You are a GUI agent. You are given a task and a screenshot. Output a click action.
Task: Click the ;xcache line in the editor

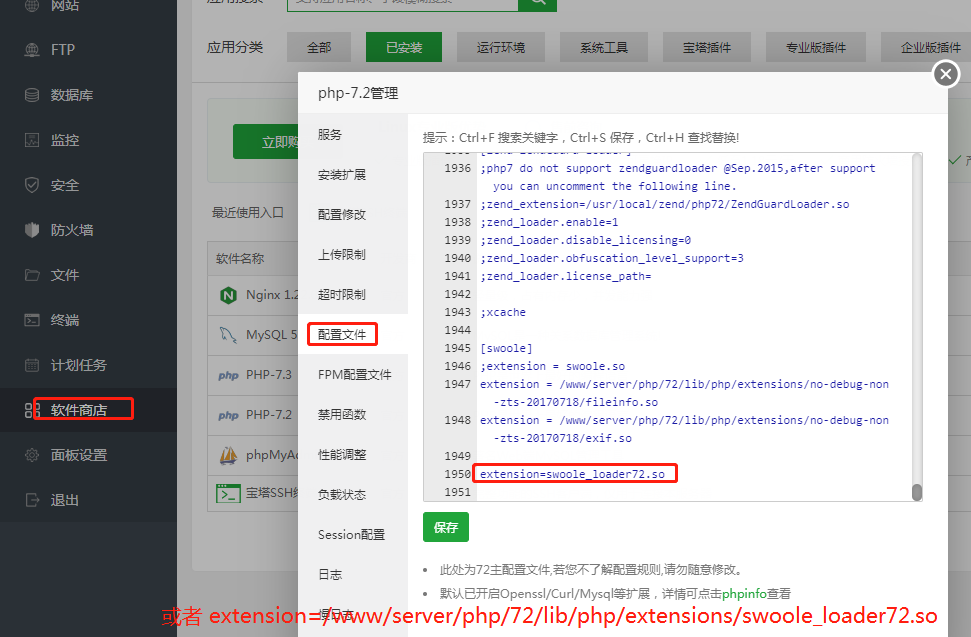(503, 313)
